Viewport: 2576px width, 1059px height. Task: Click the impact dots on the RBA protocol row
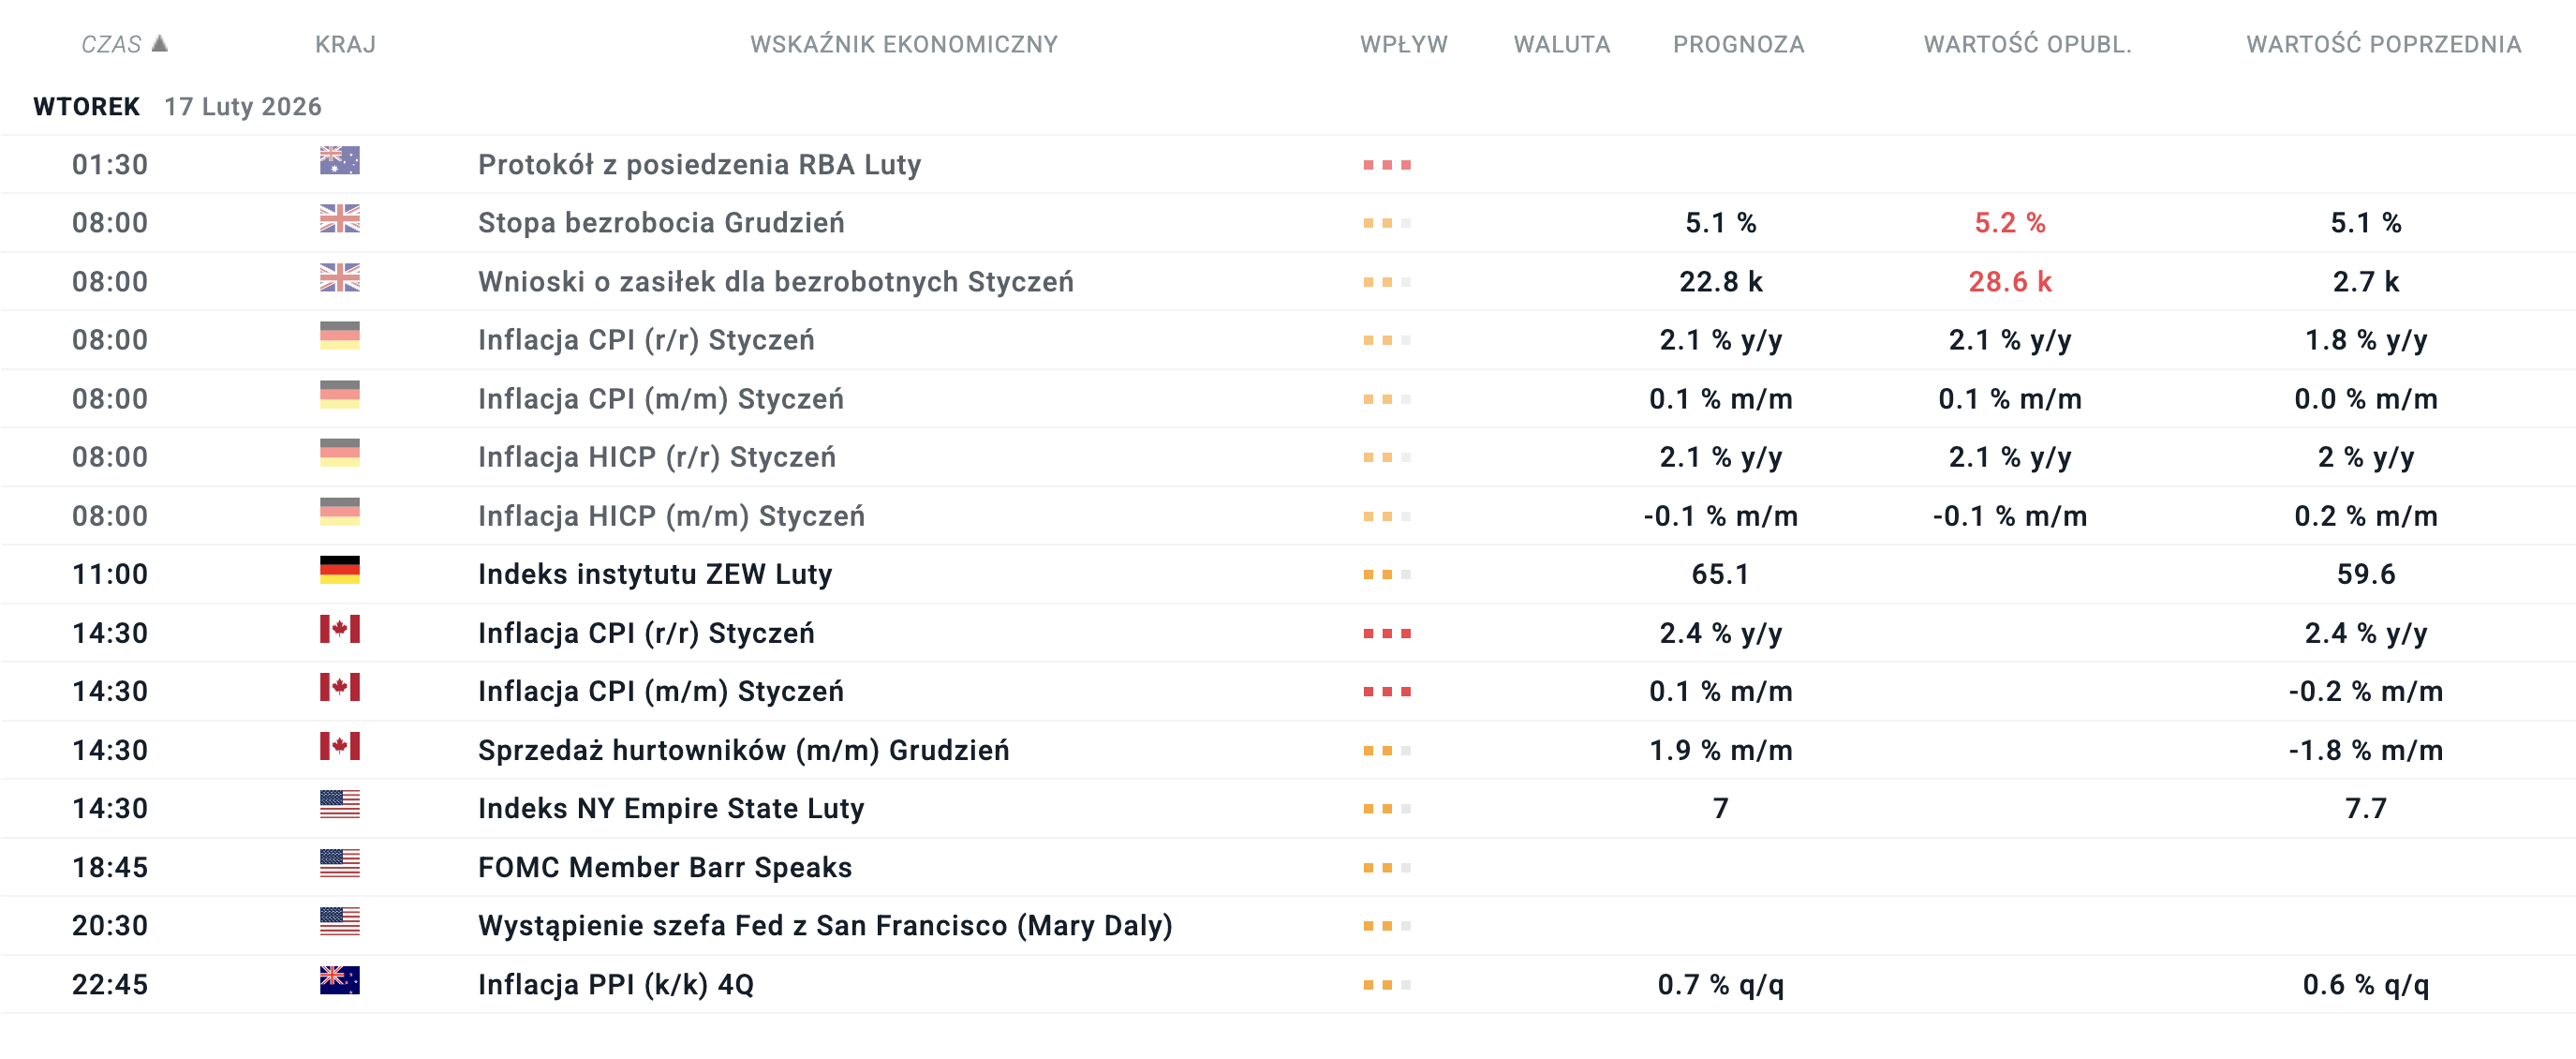1386,165
